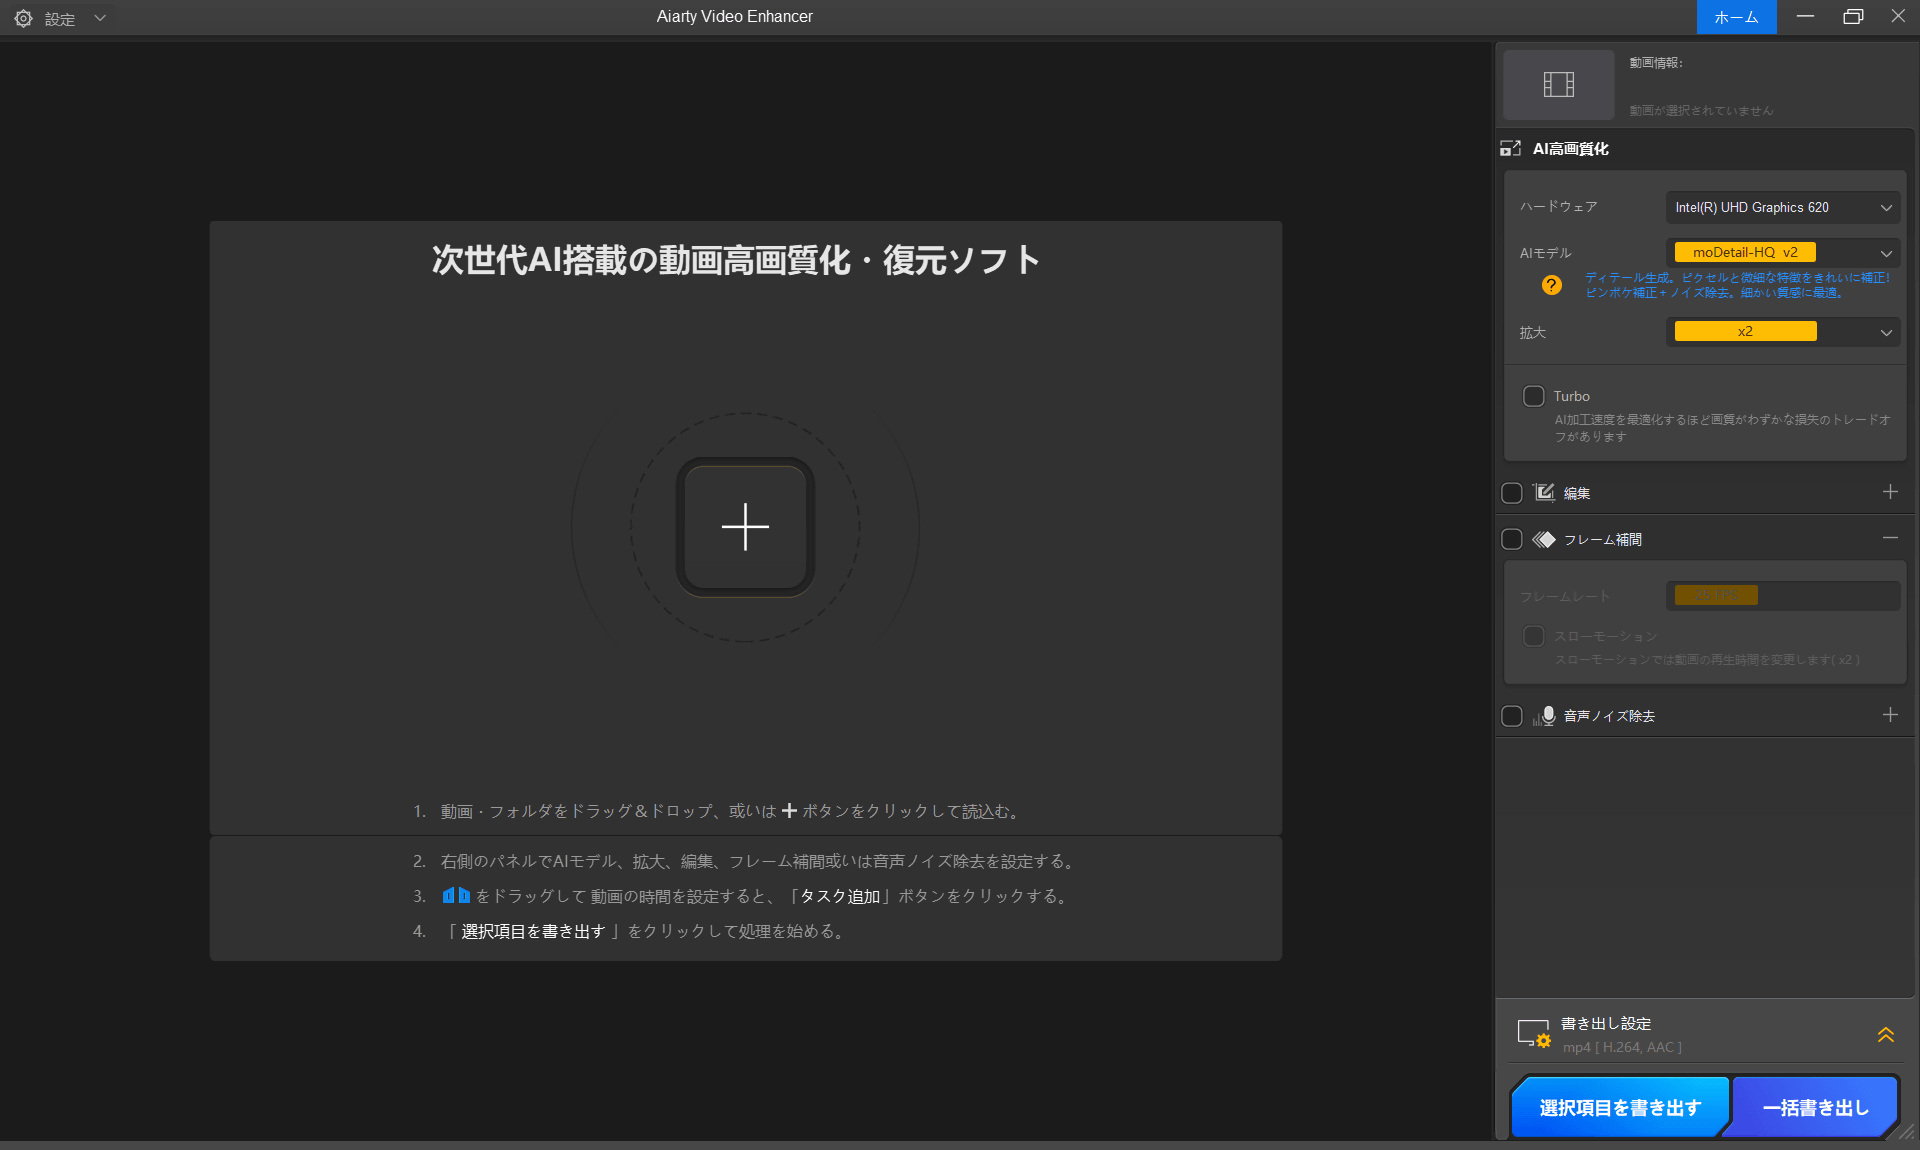Open the フレームレート dropdown

[x=1783, y=595]
